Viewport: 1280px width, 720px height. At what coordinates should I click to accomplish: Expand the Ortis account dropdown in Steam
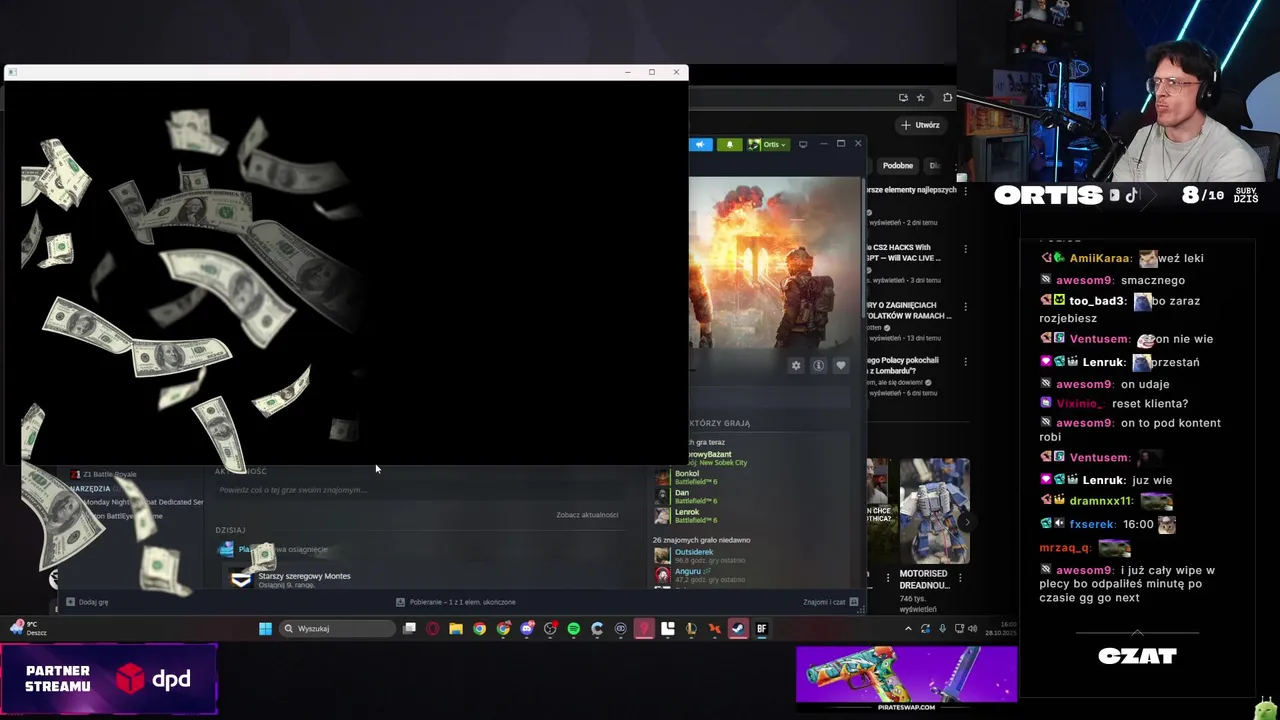pos(768,144)
